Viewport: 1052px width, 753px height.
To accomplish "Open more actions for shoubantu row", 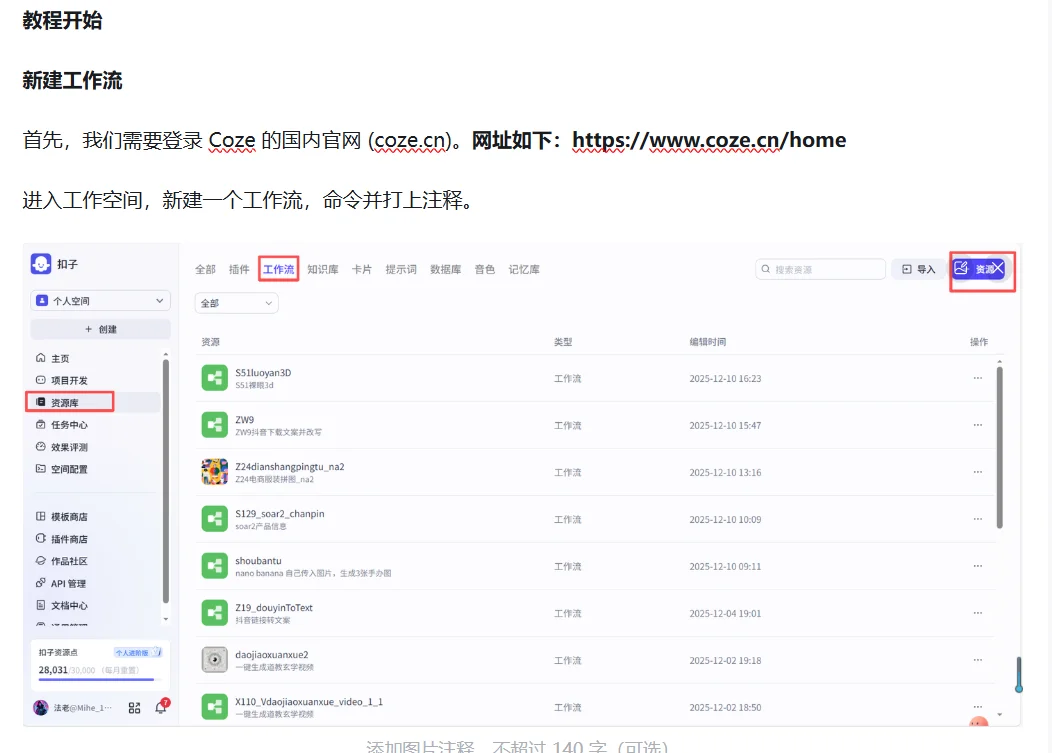I will pos(978,566).
